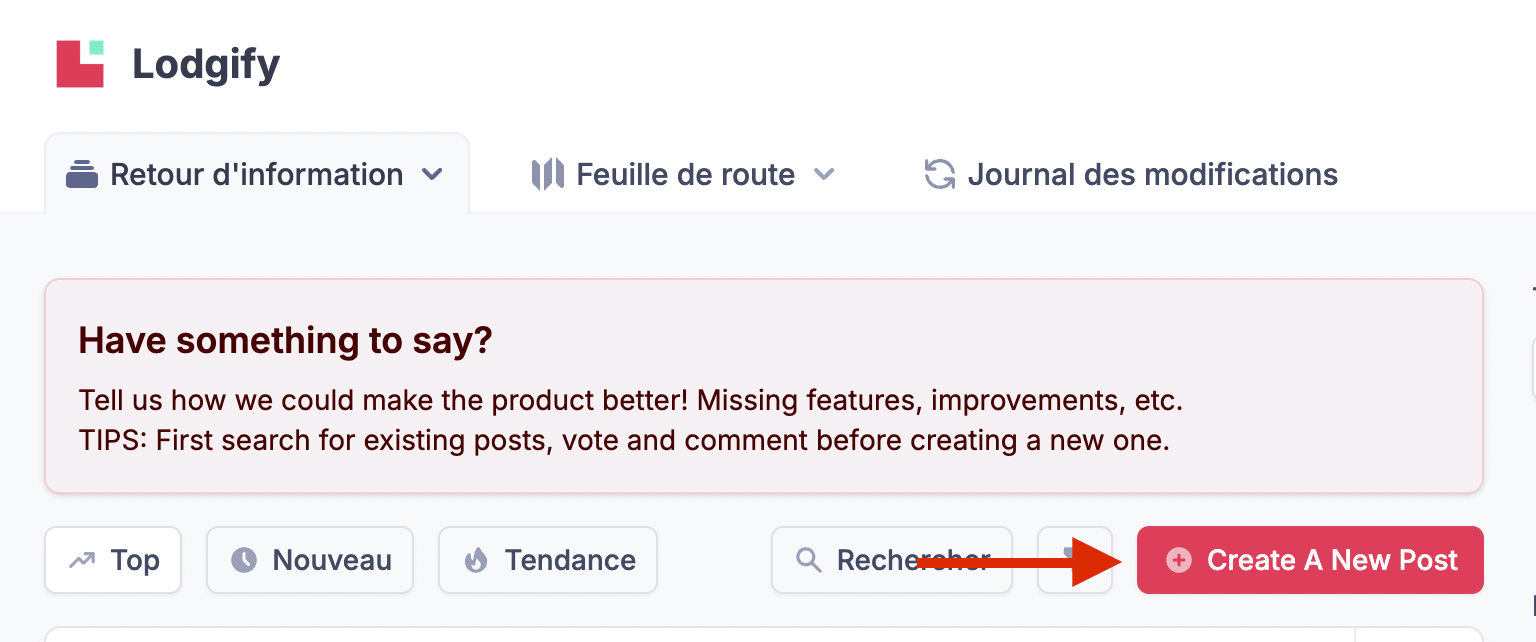Select the Retour d'information tab
Viewport: 1536px width, 642px height.
256,175
